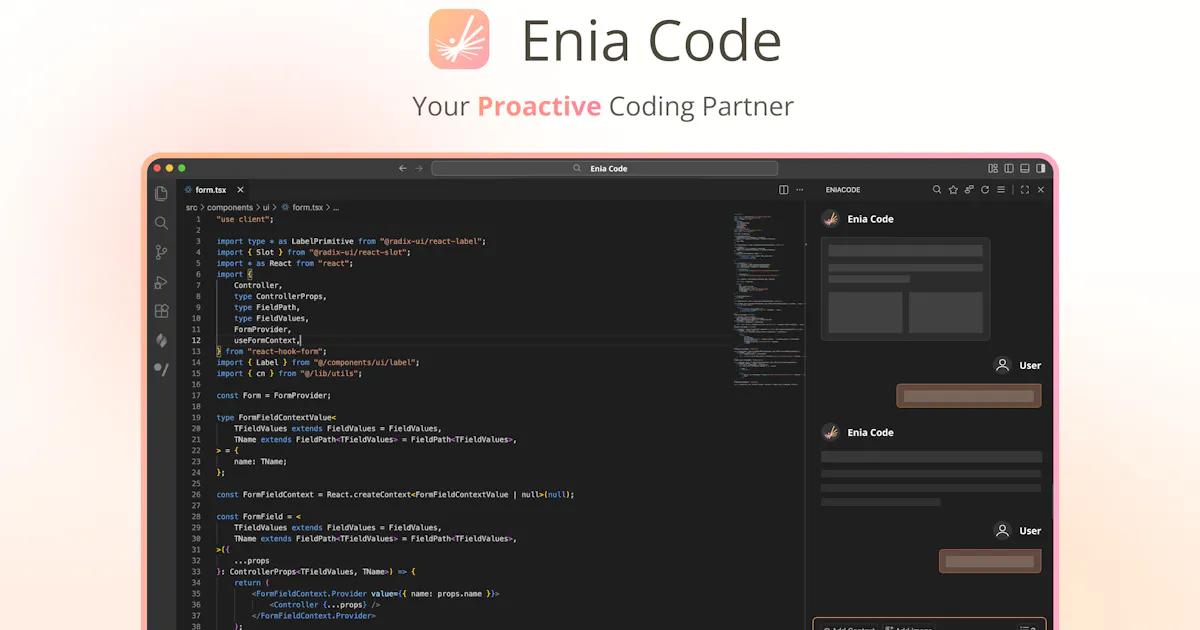This screenshot has height=630, width=1200.
Task: Click 'ui' in the breadcrumb path
Action: (267, 208)
